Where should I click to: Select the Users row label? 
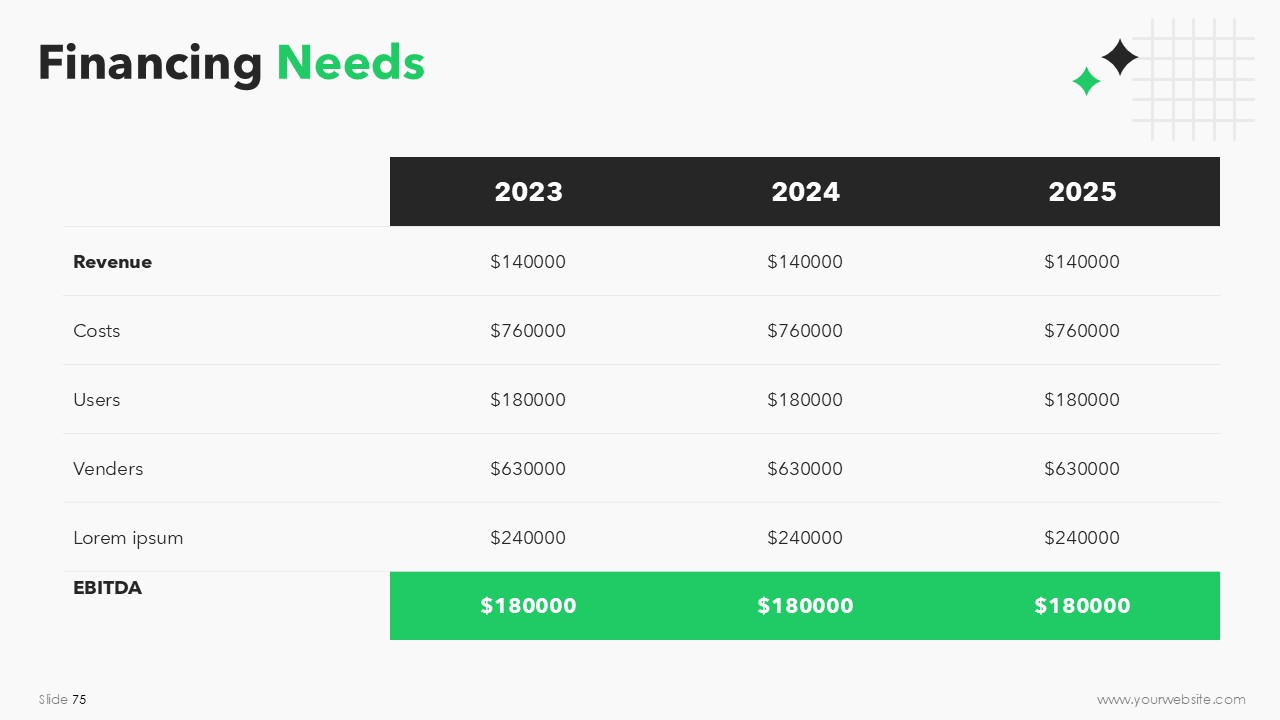tap(96, 400)
